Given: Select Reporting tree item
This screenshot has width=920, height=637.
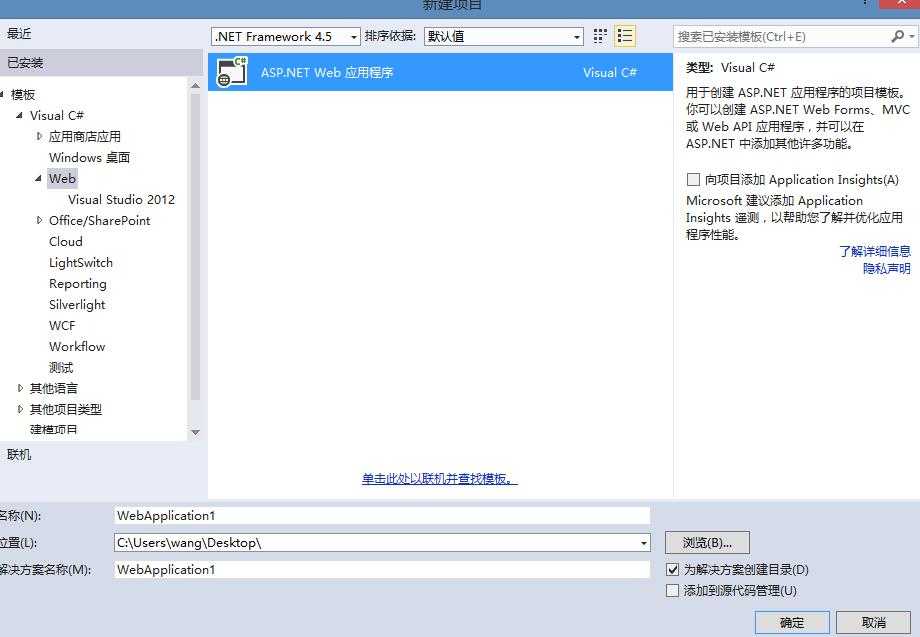Looking at the screenshot, I should (77, 284).
